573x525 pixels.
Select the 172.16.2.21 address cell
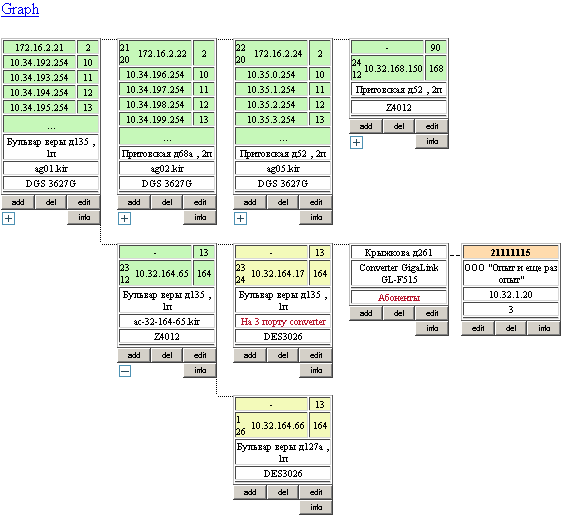pyautogui.click(x=39, y=47)
